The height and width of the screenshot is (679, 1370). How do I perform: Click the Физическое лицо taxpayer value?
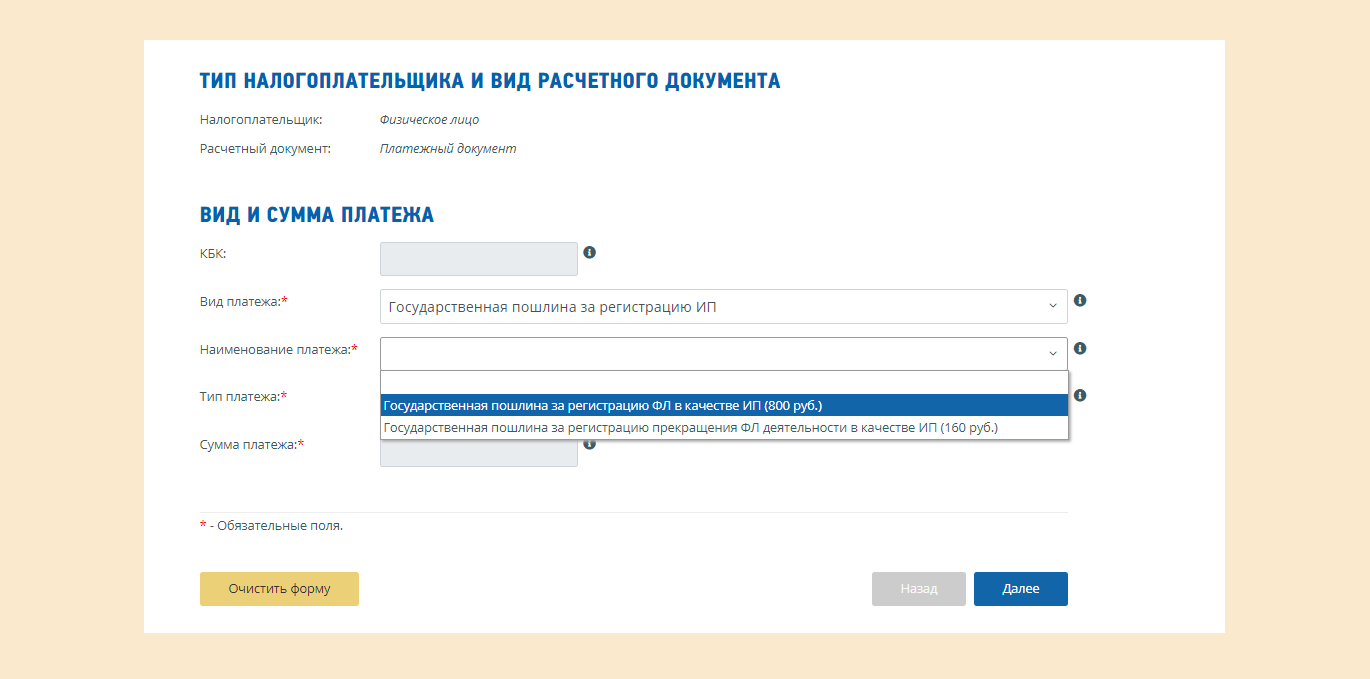(429, 120)
